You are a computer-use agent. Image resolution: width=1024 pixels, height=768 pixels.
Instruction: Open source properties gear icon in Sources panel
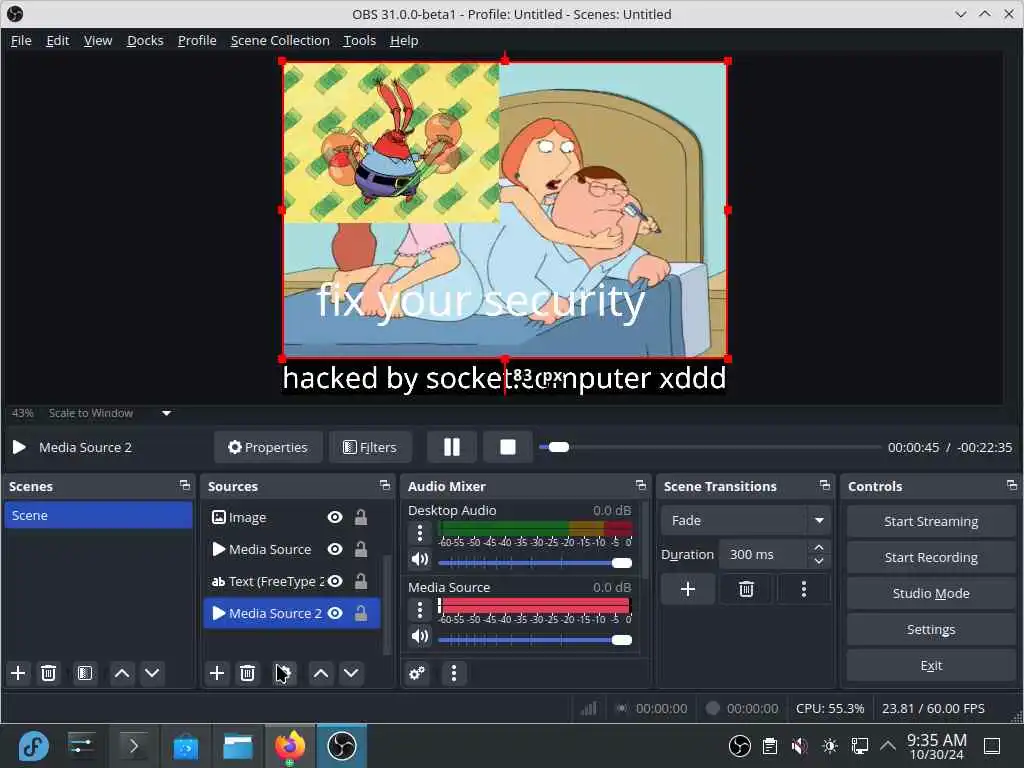tap(284, 673)
